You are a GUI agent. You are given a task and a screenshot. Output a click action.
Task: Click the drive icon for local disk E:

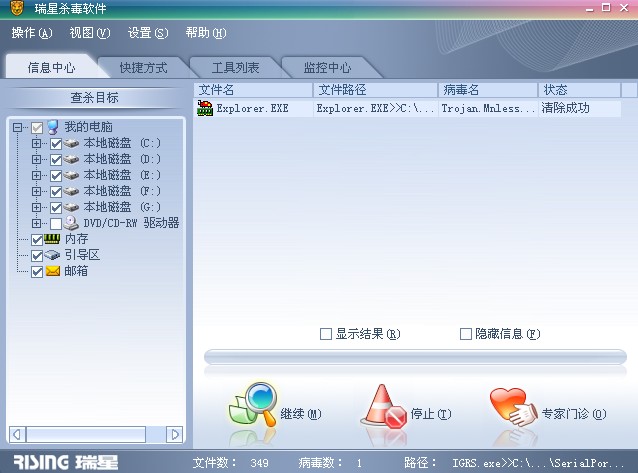click(71, 175)
